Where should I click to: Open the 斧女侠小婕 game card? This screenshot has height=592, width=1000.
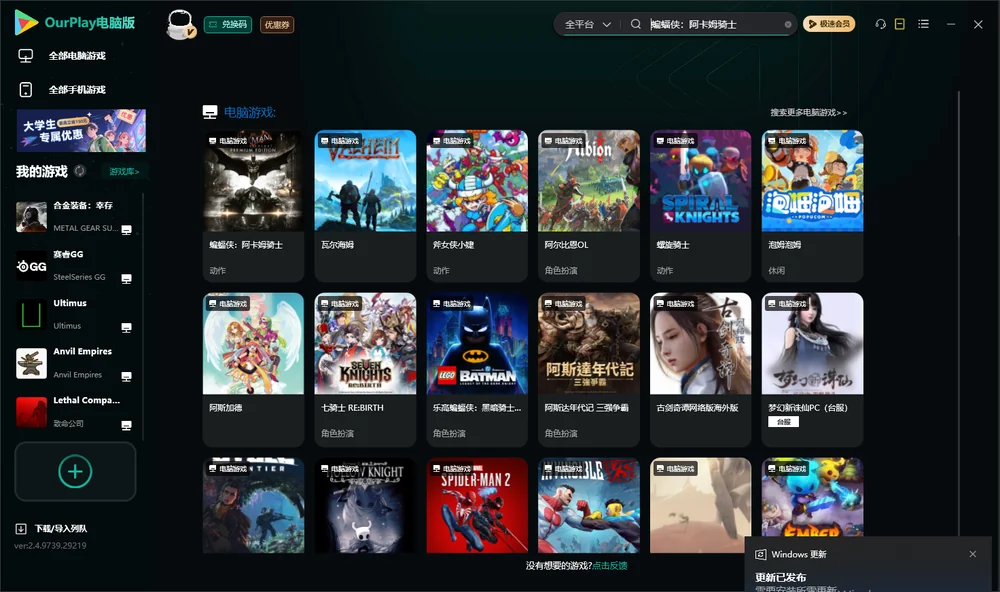477,205
